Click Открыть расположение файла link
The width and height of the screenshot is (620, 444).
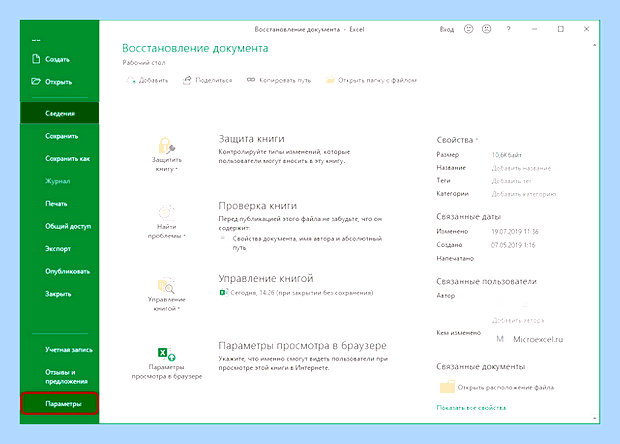506,387
